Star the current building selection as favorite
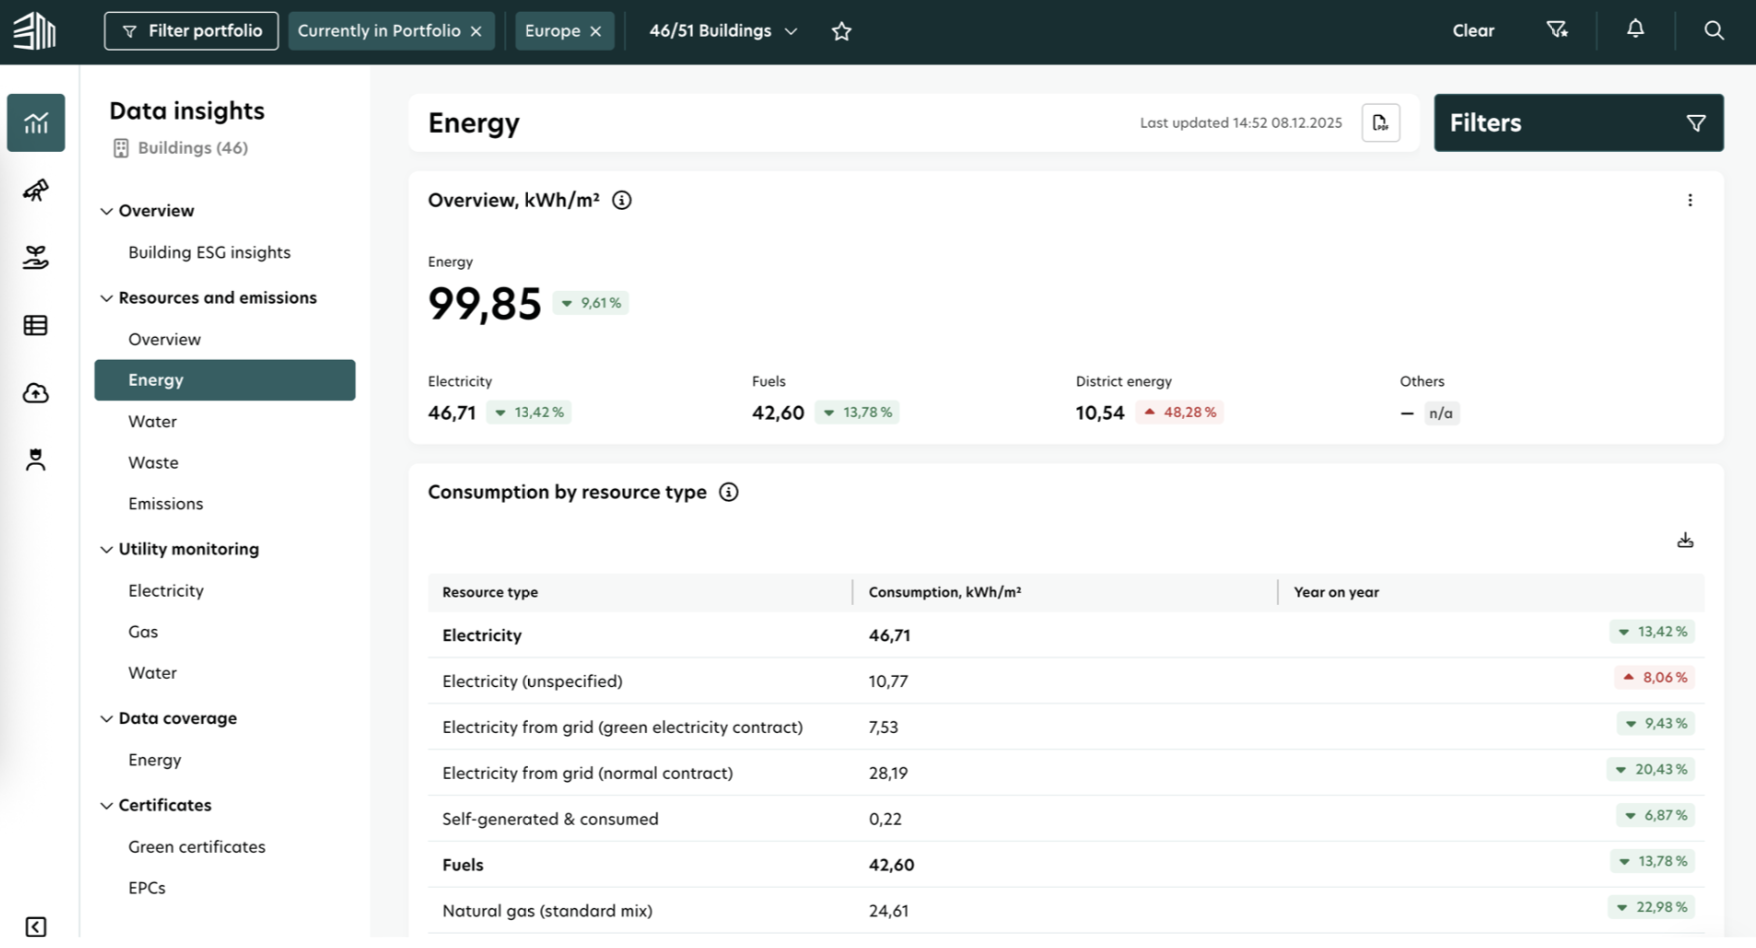The width and height of the screenshot is (1756, 948). coord(841,31)
